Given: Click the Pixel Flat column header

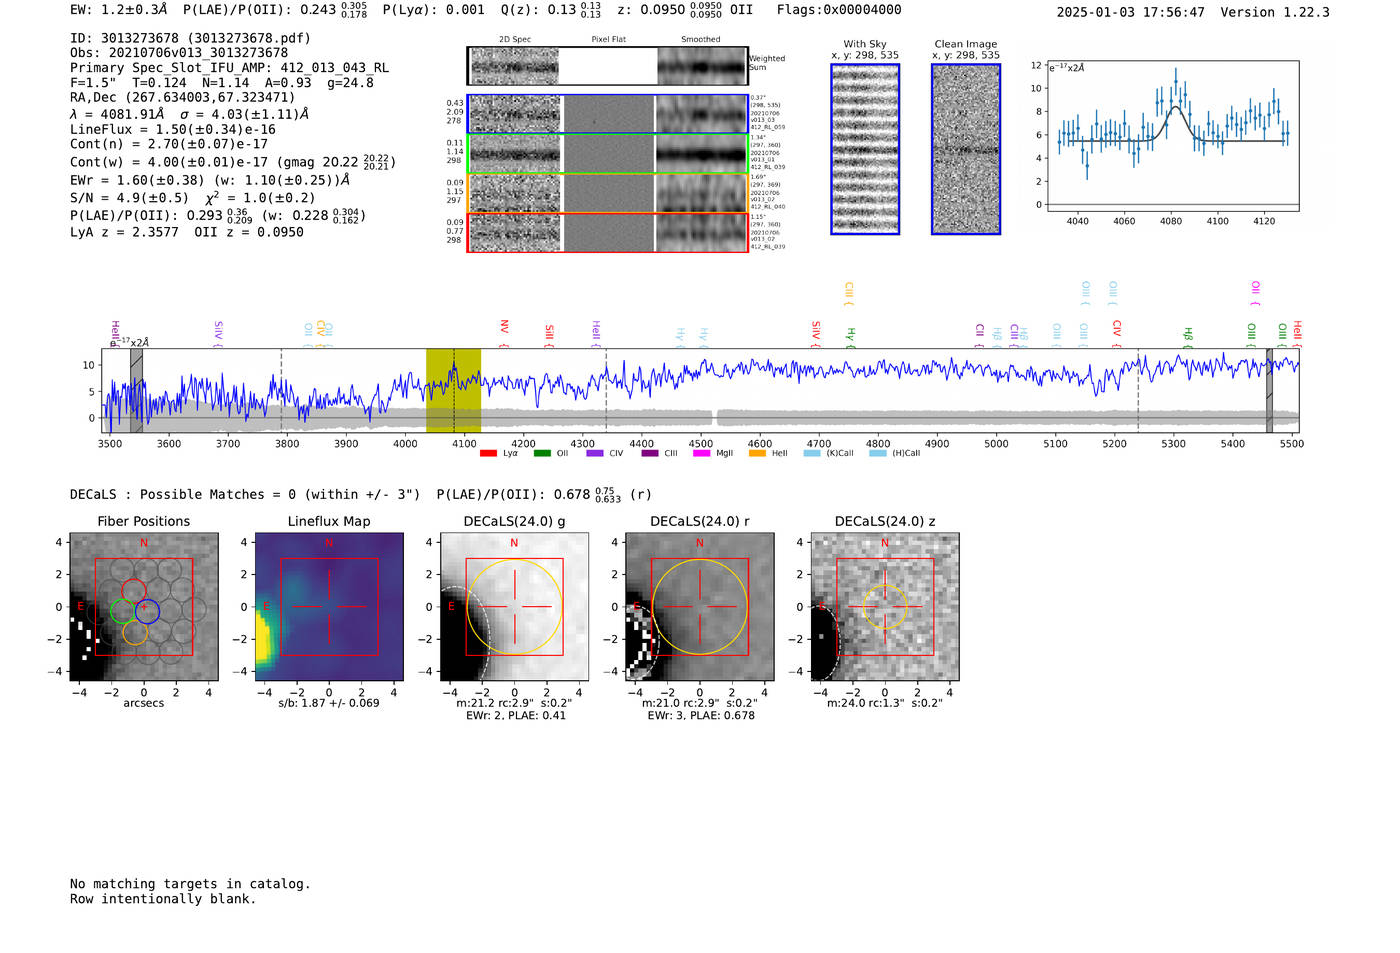Looking at the screenshot, I should pos(608,40).
